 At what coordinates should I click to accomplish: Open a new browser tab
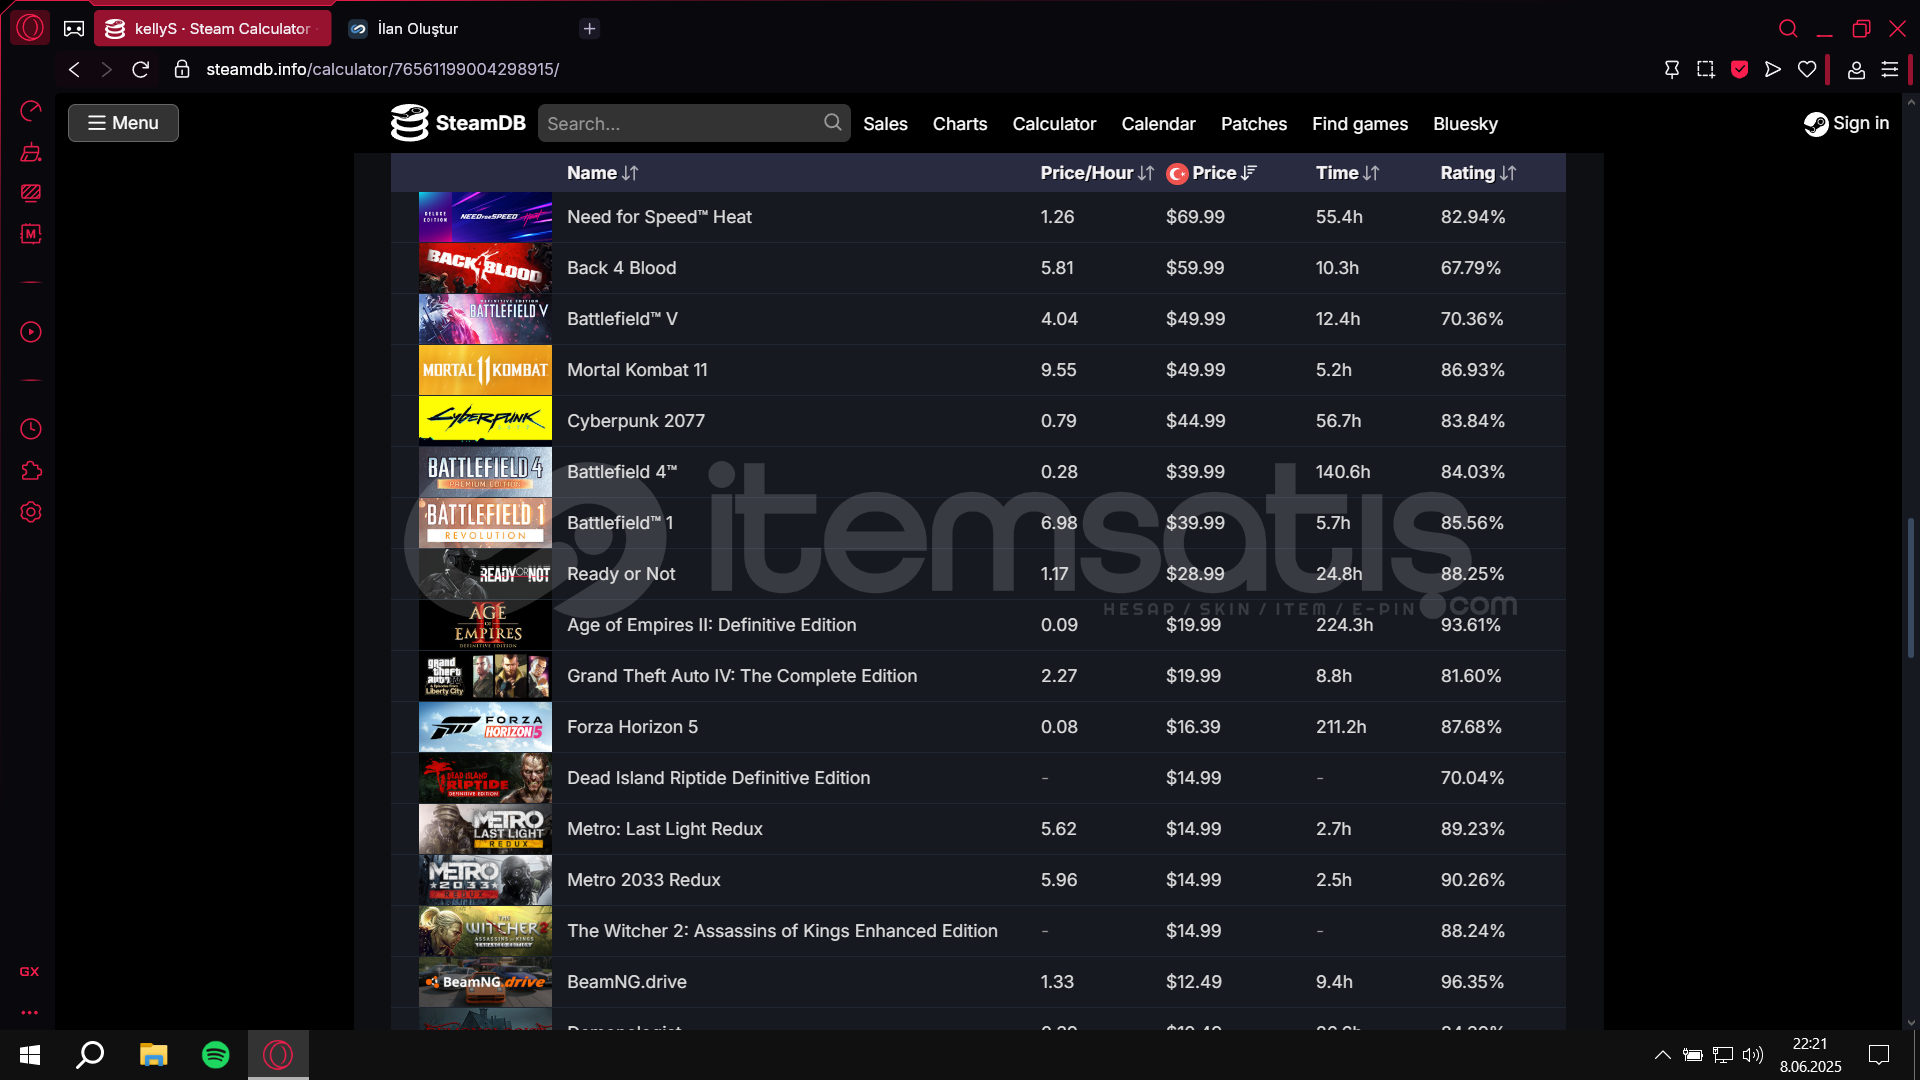point(589,28)
